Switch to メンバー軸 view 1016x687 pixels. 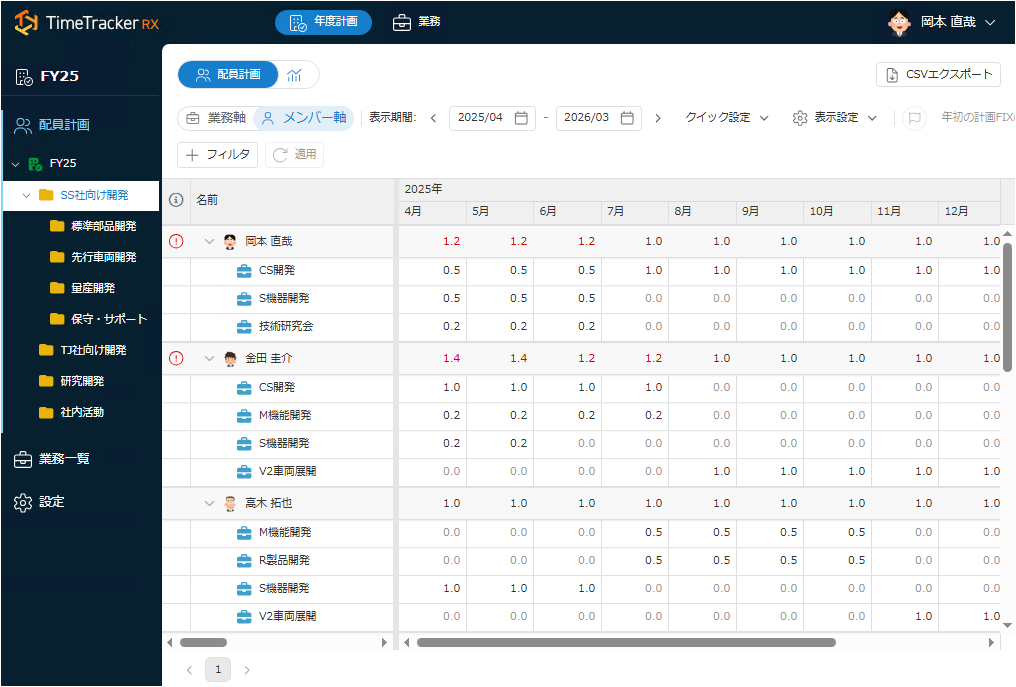(x=304, y=118)
